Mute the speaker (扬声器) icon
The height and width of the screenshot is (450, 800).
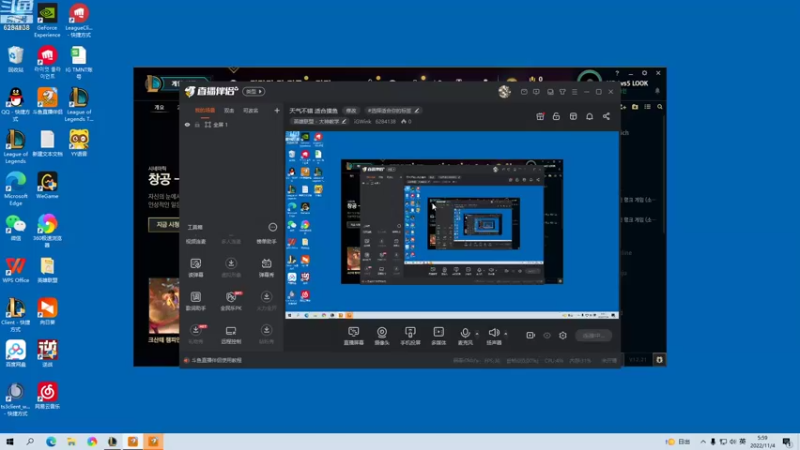[x=493, y=333]
